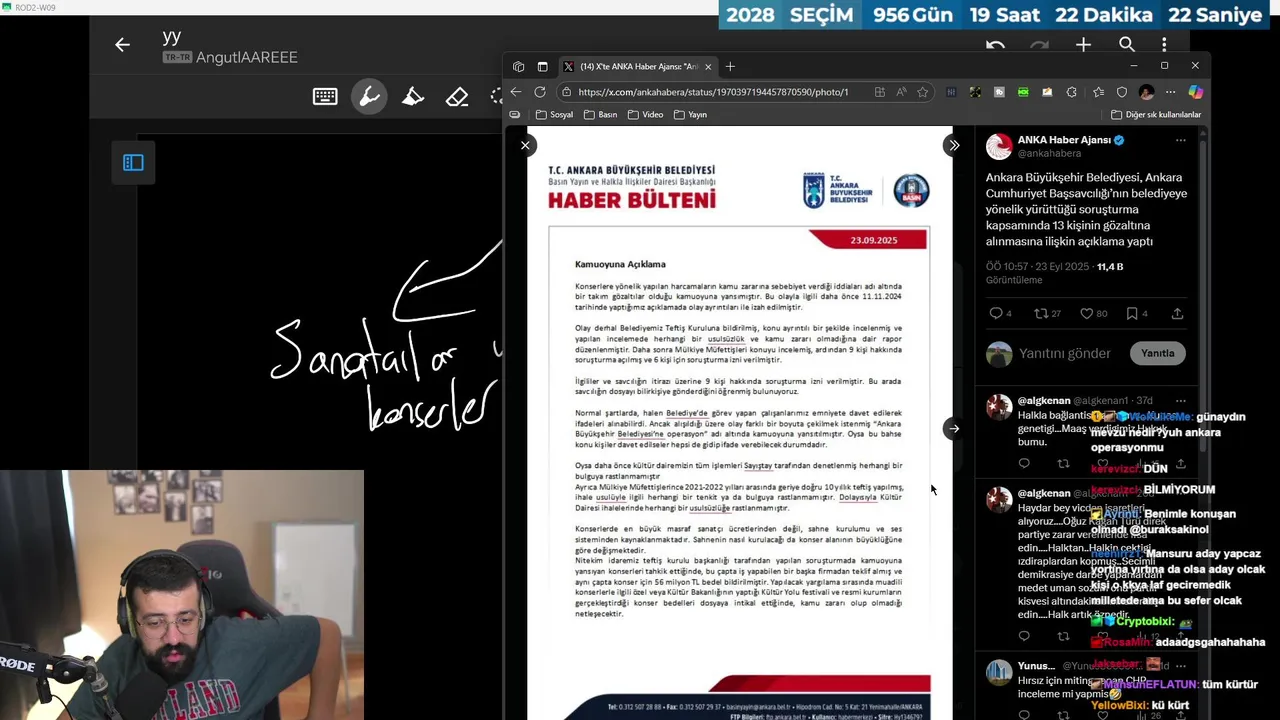Go back in the browser

point(515,92)
